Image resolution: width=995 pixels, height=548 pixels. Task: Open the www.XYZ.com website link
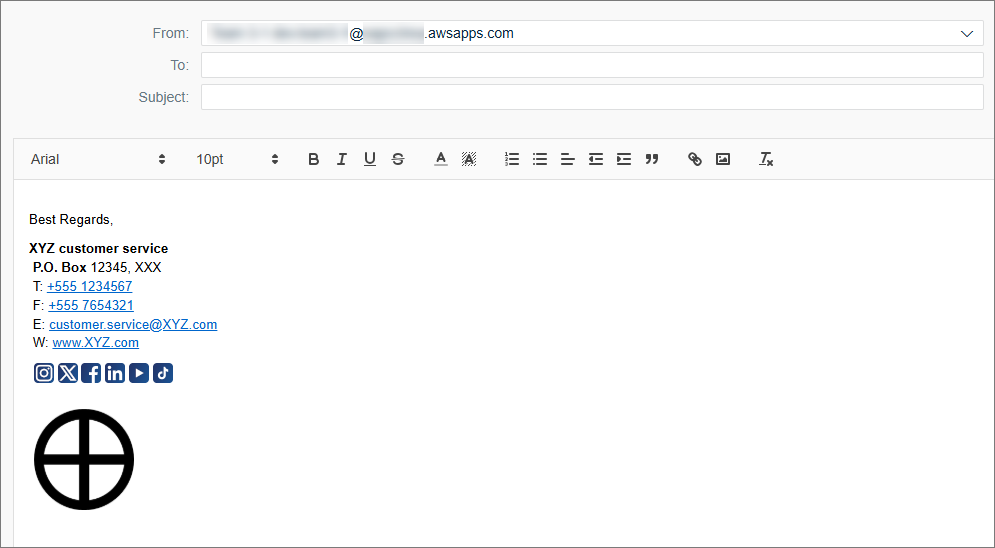click(x=96, y=343)
